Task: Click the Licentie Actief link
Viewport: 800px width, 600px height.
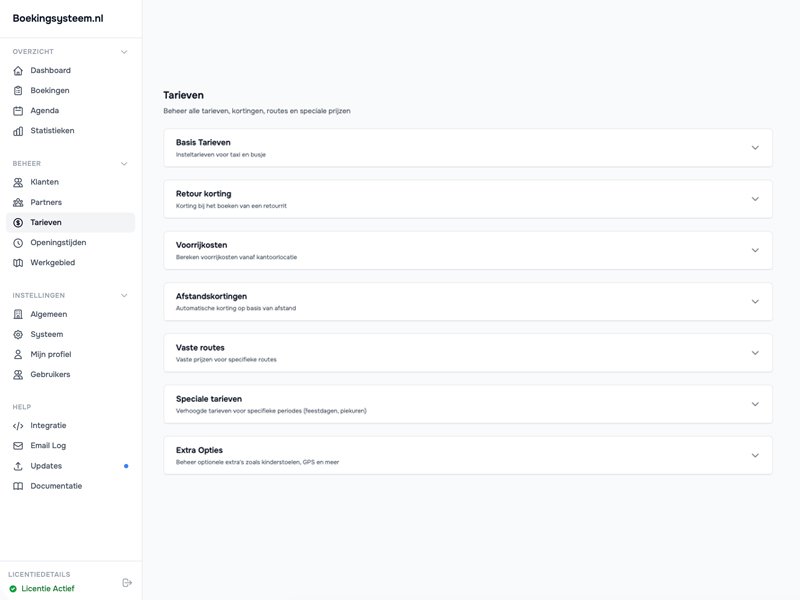Action: click(47, 588)
